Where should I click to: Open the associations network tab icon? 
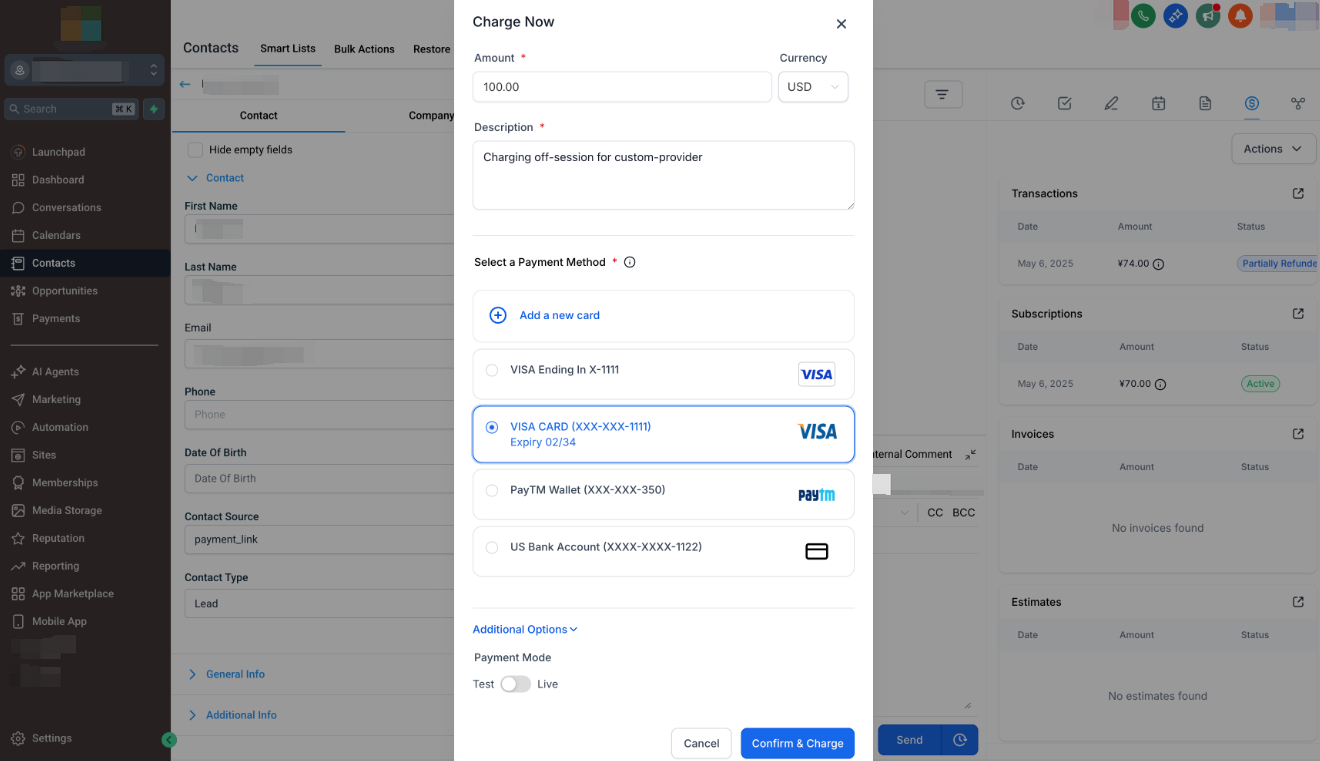click(x=1298, y=103)
